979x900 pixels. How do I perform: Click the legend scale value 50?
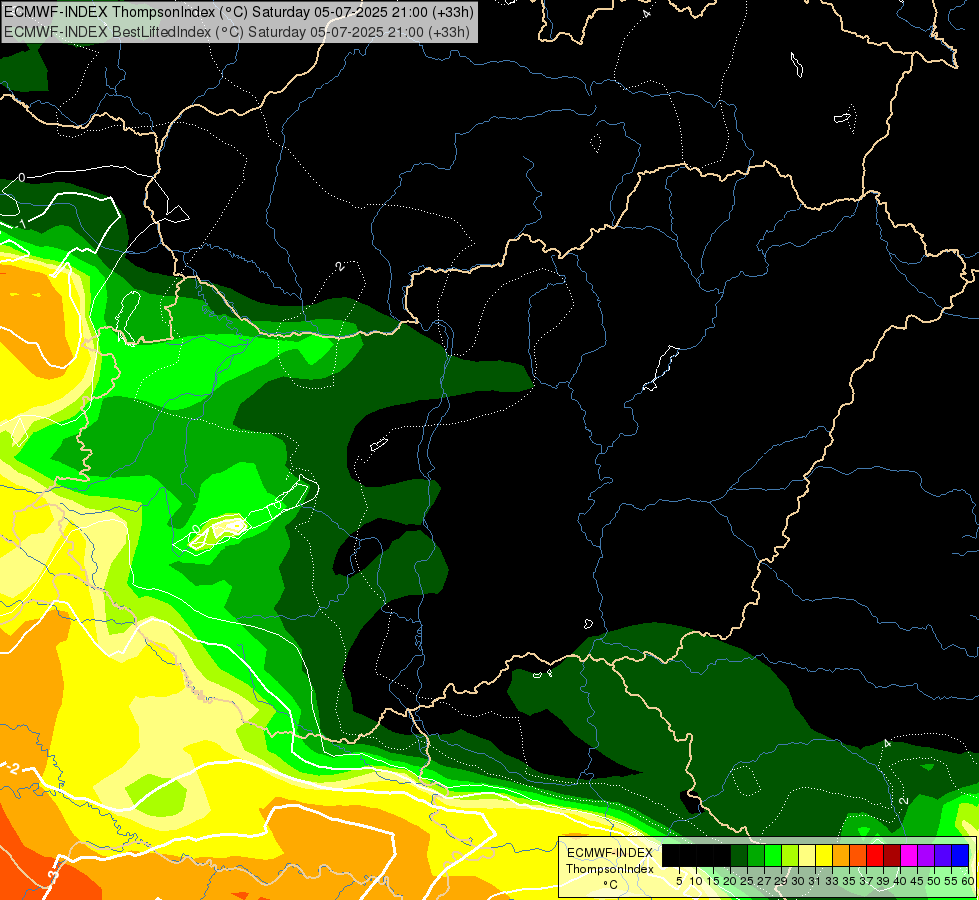[x=934, y=881]
